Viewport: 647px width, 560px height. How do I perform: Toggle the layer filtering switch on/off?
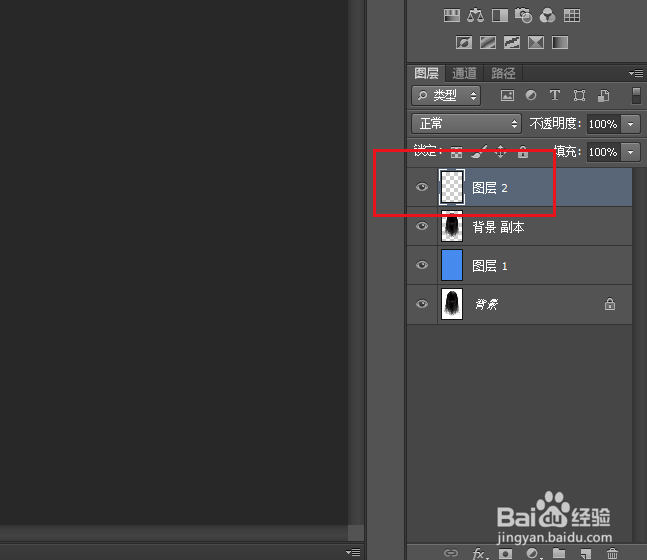click(636, 96)
